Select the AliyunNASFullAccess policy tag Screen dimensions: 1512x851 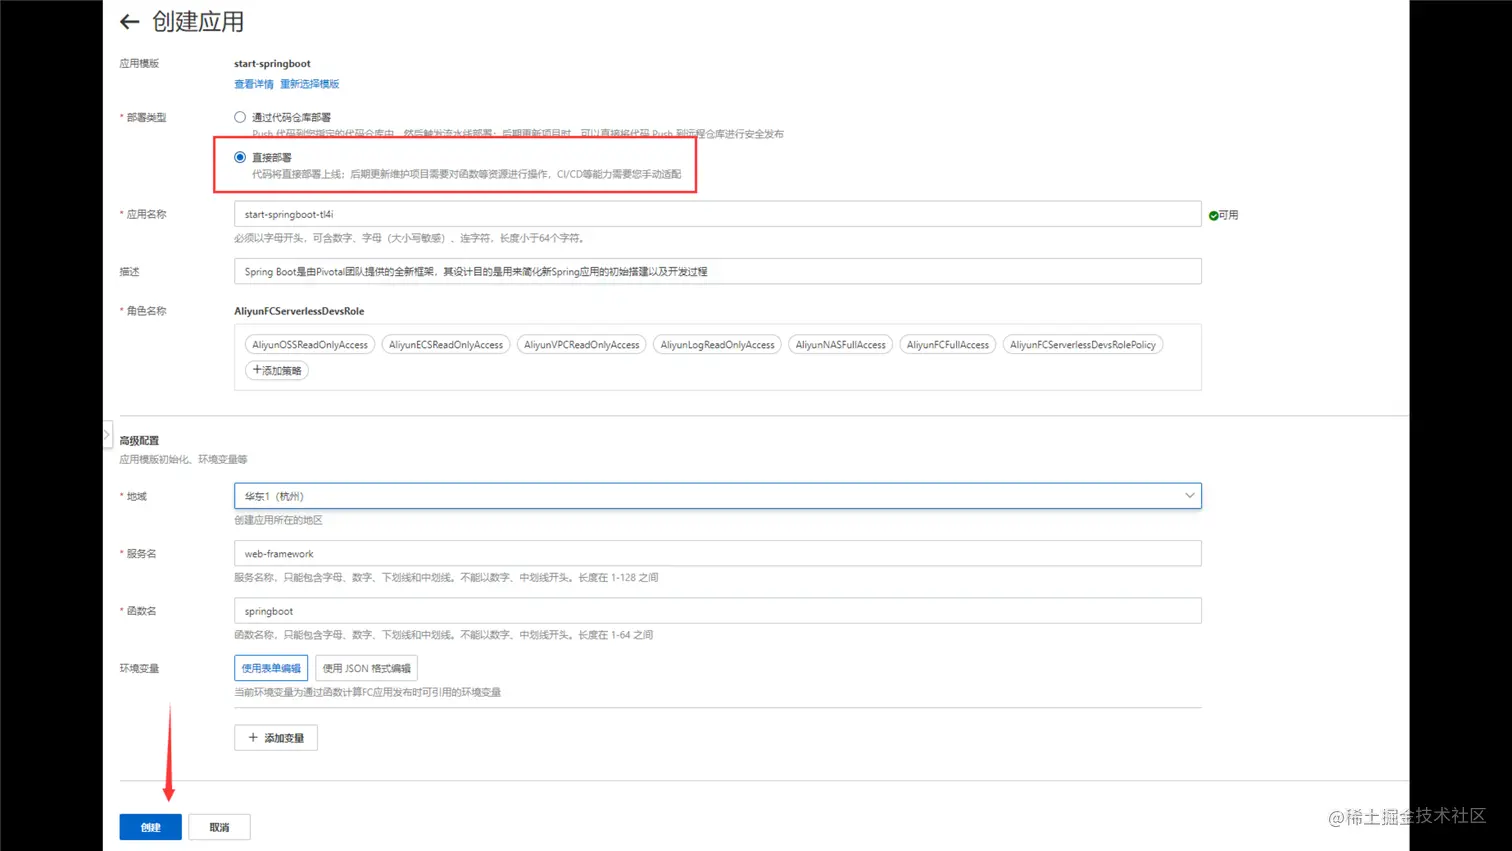tap(841, 345)
